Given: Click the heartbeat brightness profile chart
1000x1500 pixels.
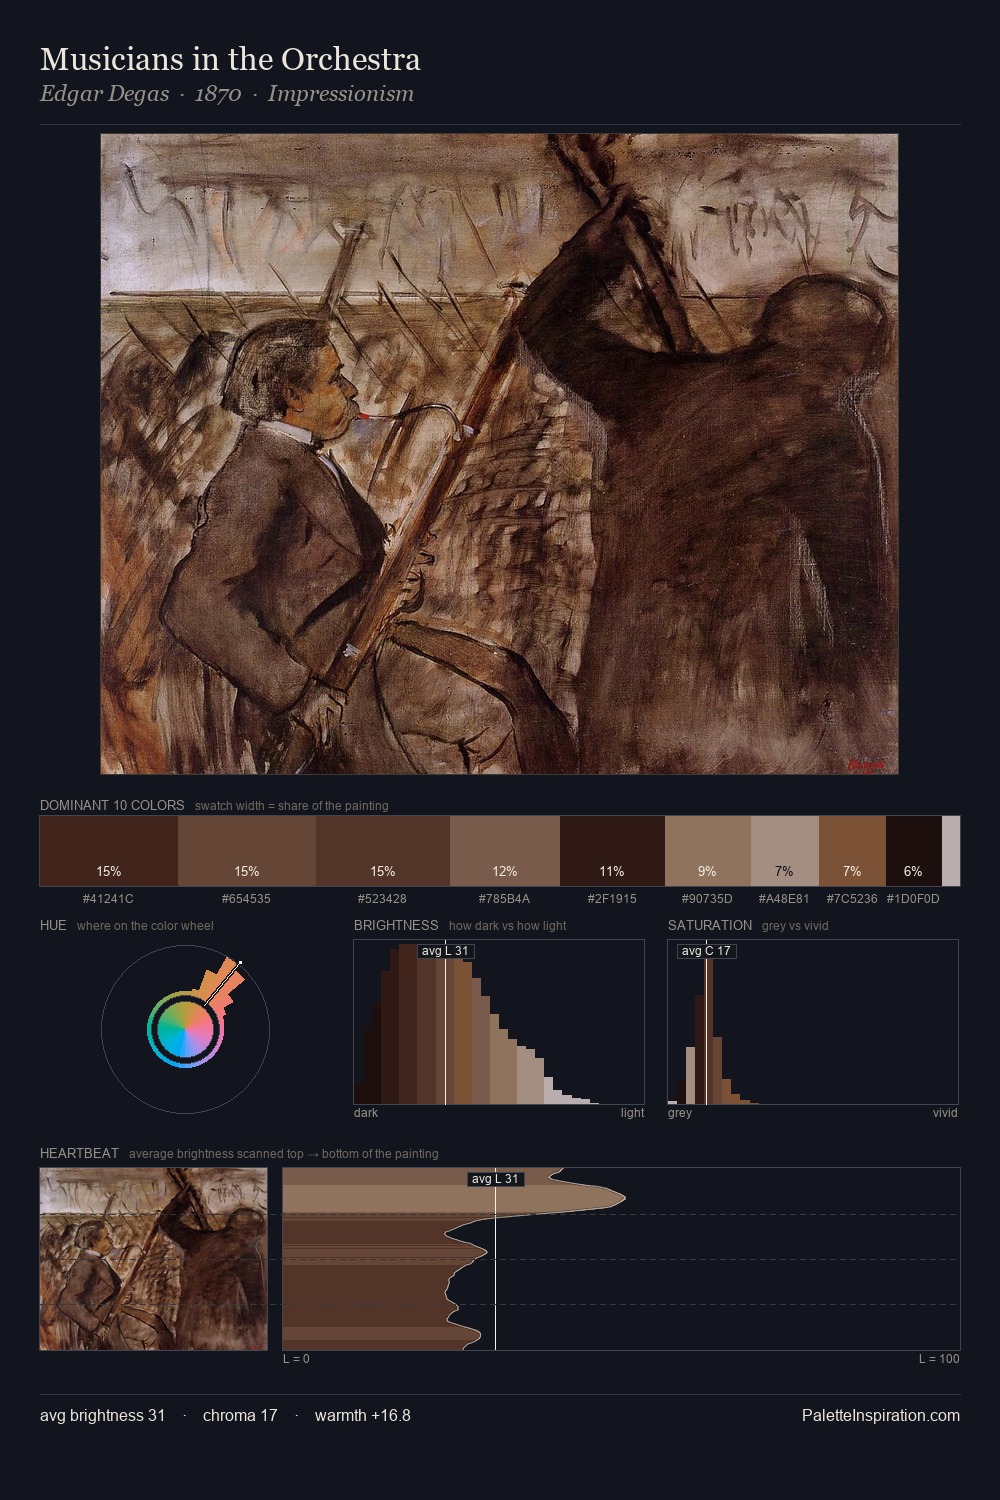Looking at the screenshot, I should tap(621, 1259).
